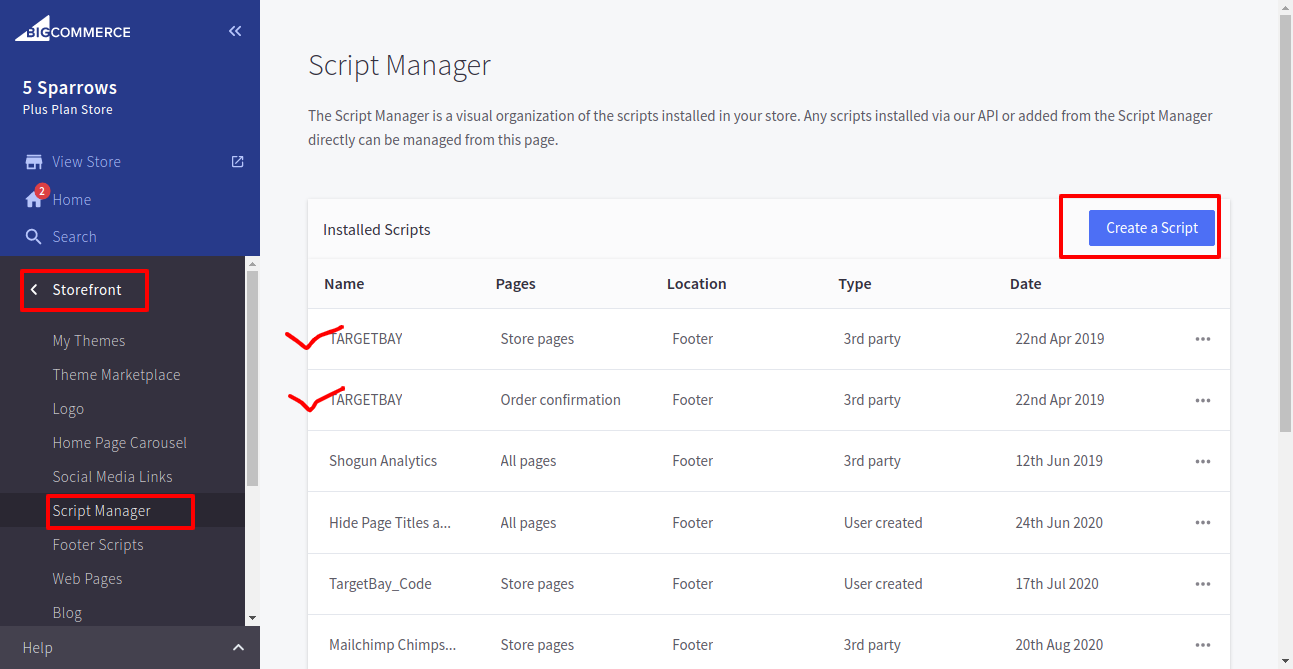This screenshot has height=669, width=1293.
Task: Click sidebar scrollbar down arrow
Action: click(x=252, y=619)
